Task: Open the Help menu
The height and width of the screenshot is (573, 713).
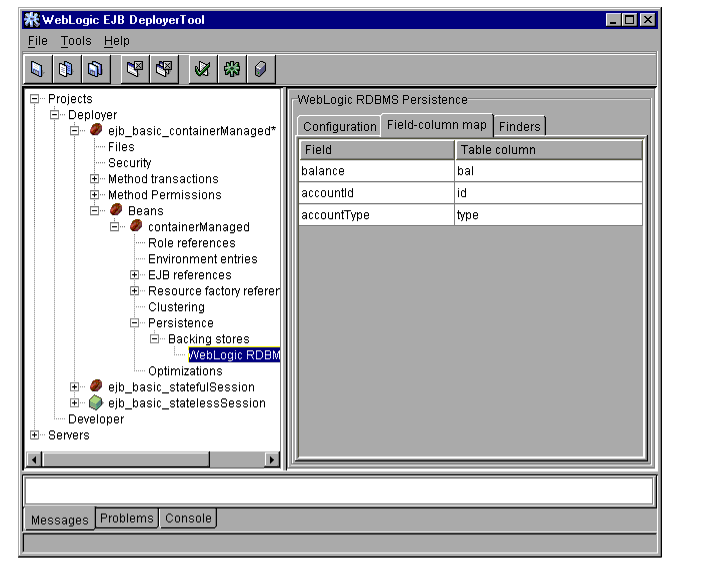Action: [117, 41]
